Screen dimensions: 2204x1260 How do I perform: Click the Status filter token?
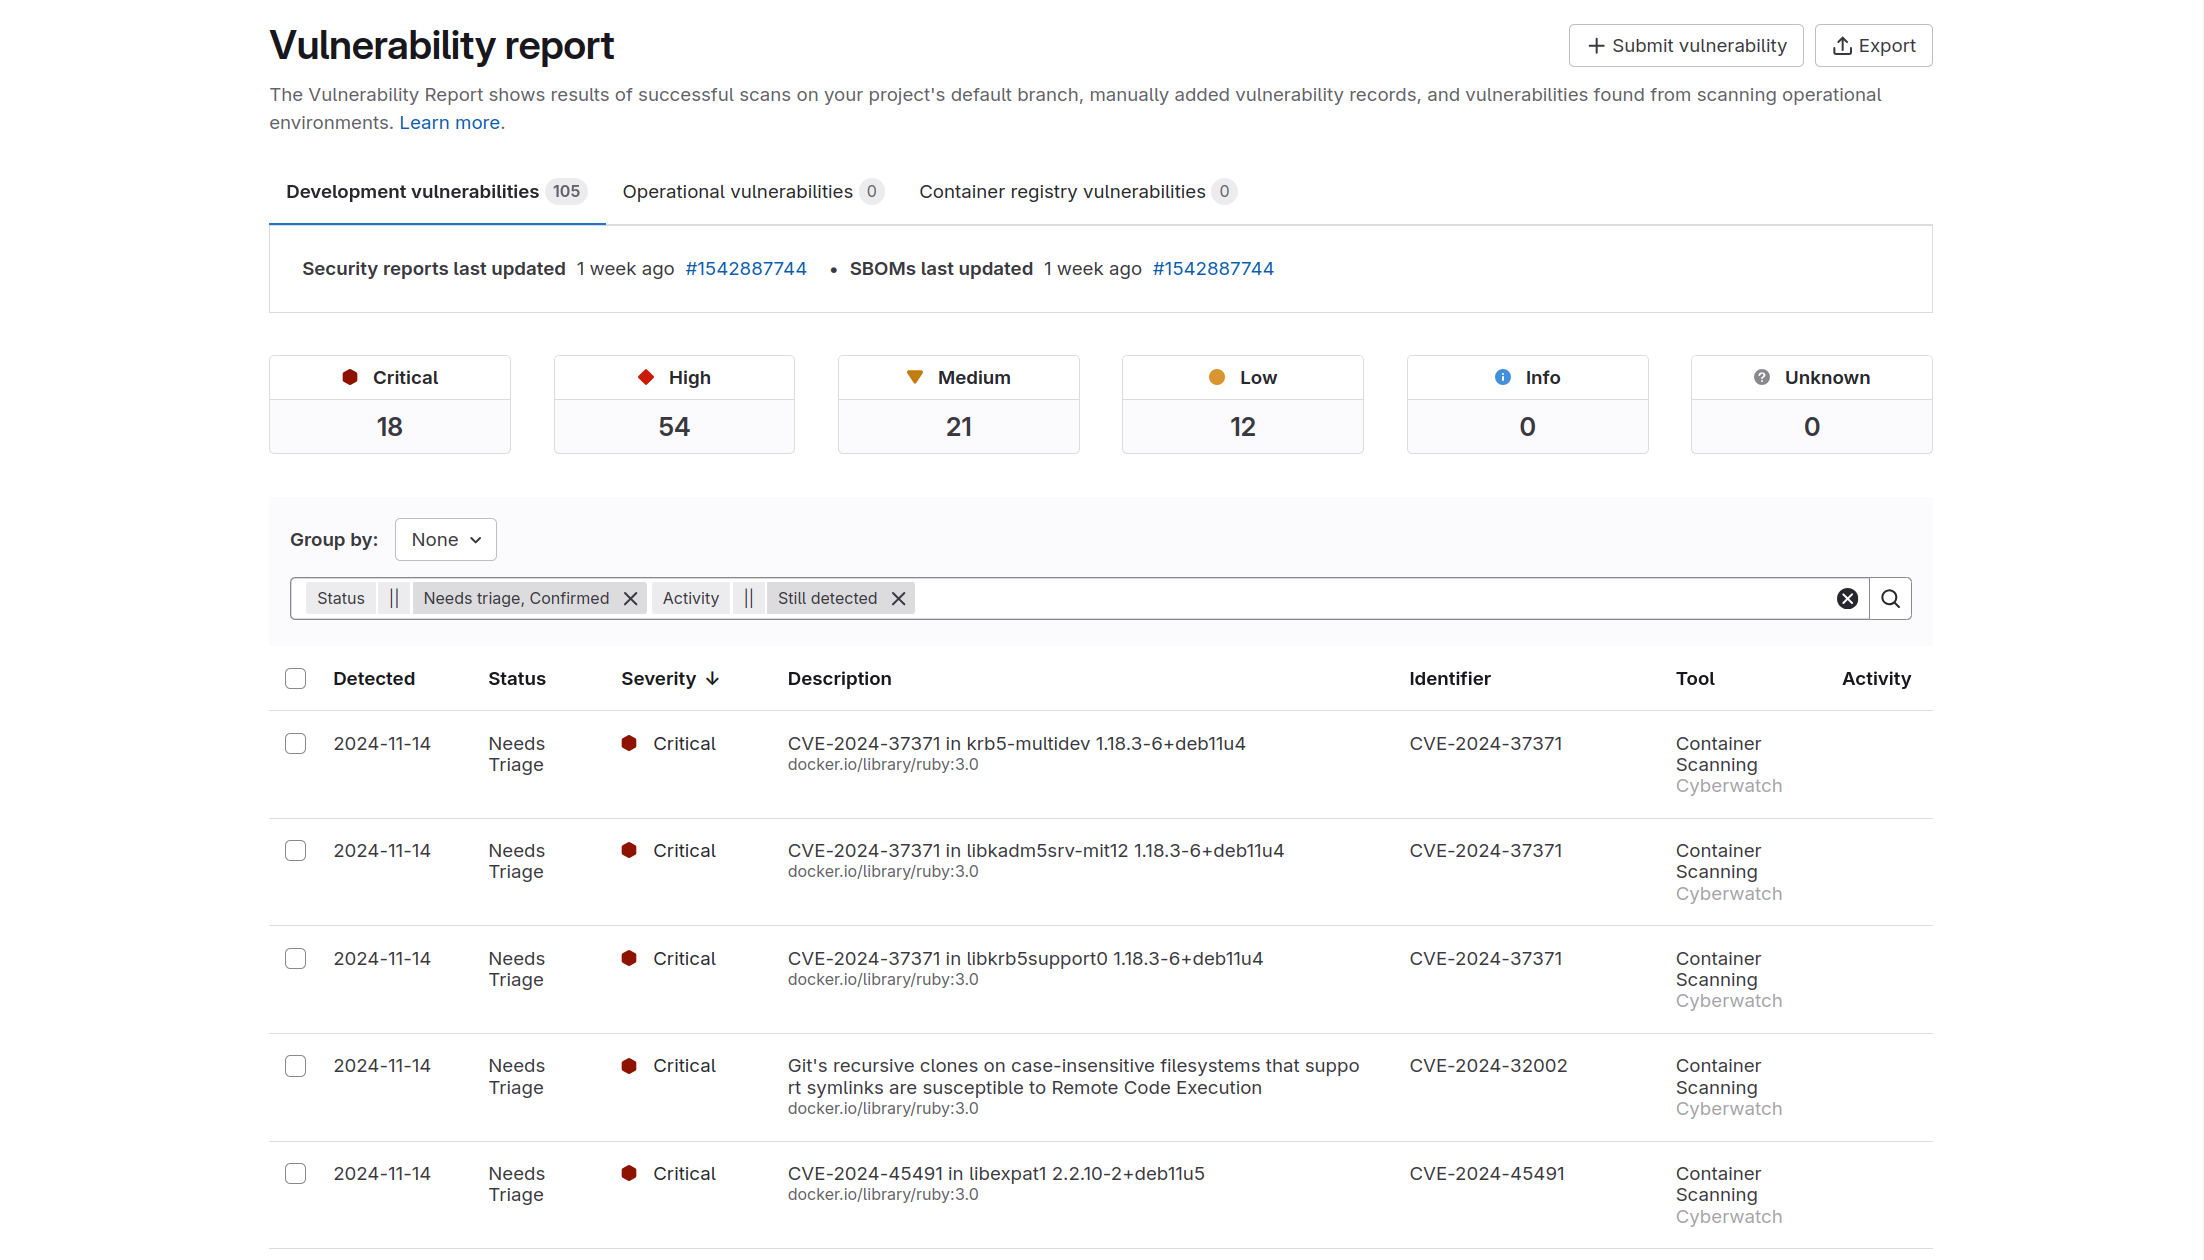341,599
